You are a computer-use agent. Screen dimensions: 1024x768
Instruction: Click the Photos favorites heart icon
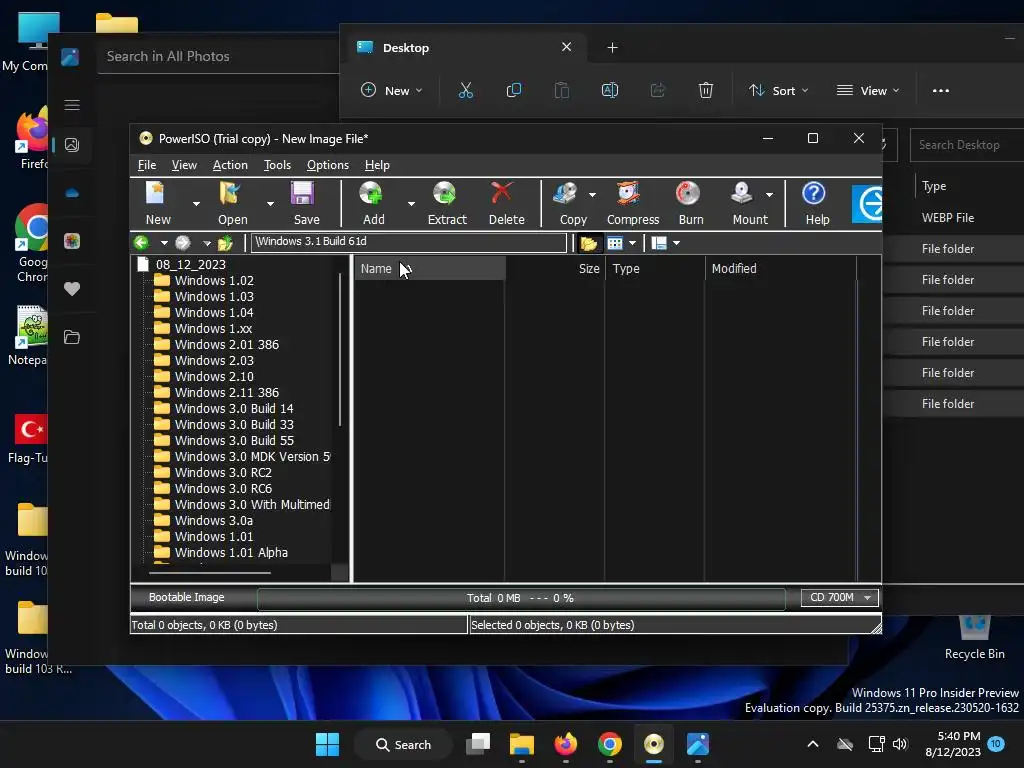click(72, 289)
